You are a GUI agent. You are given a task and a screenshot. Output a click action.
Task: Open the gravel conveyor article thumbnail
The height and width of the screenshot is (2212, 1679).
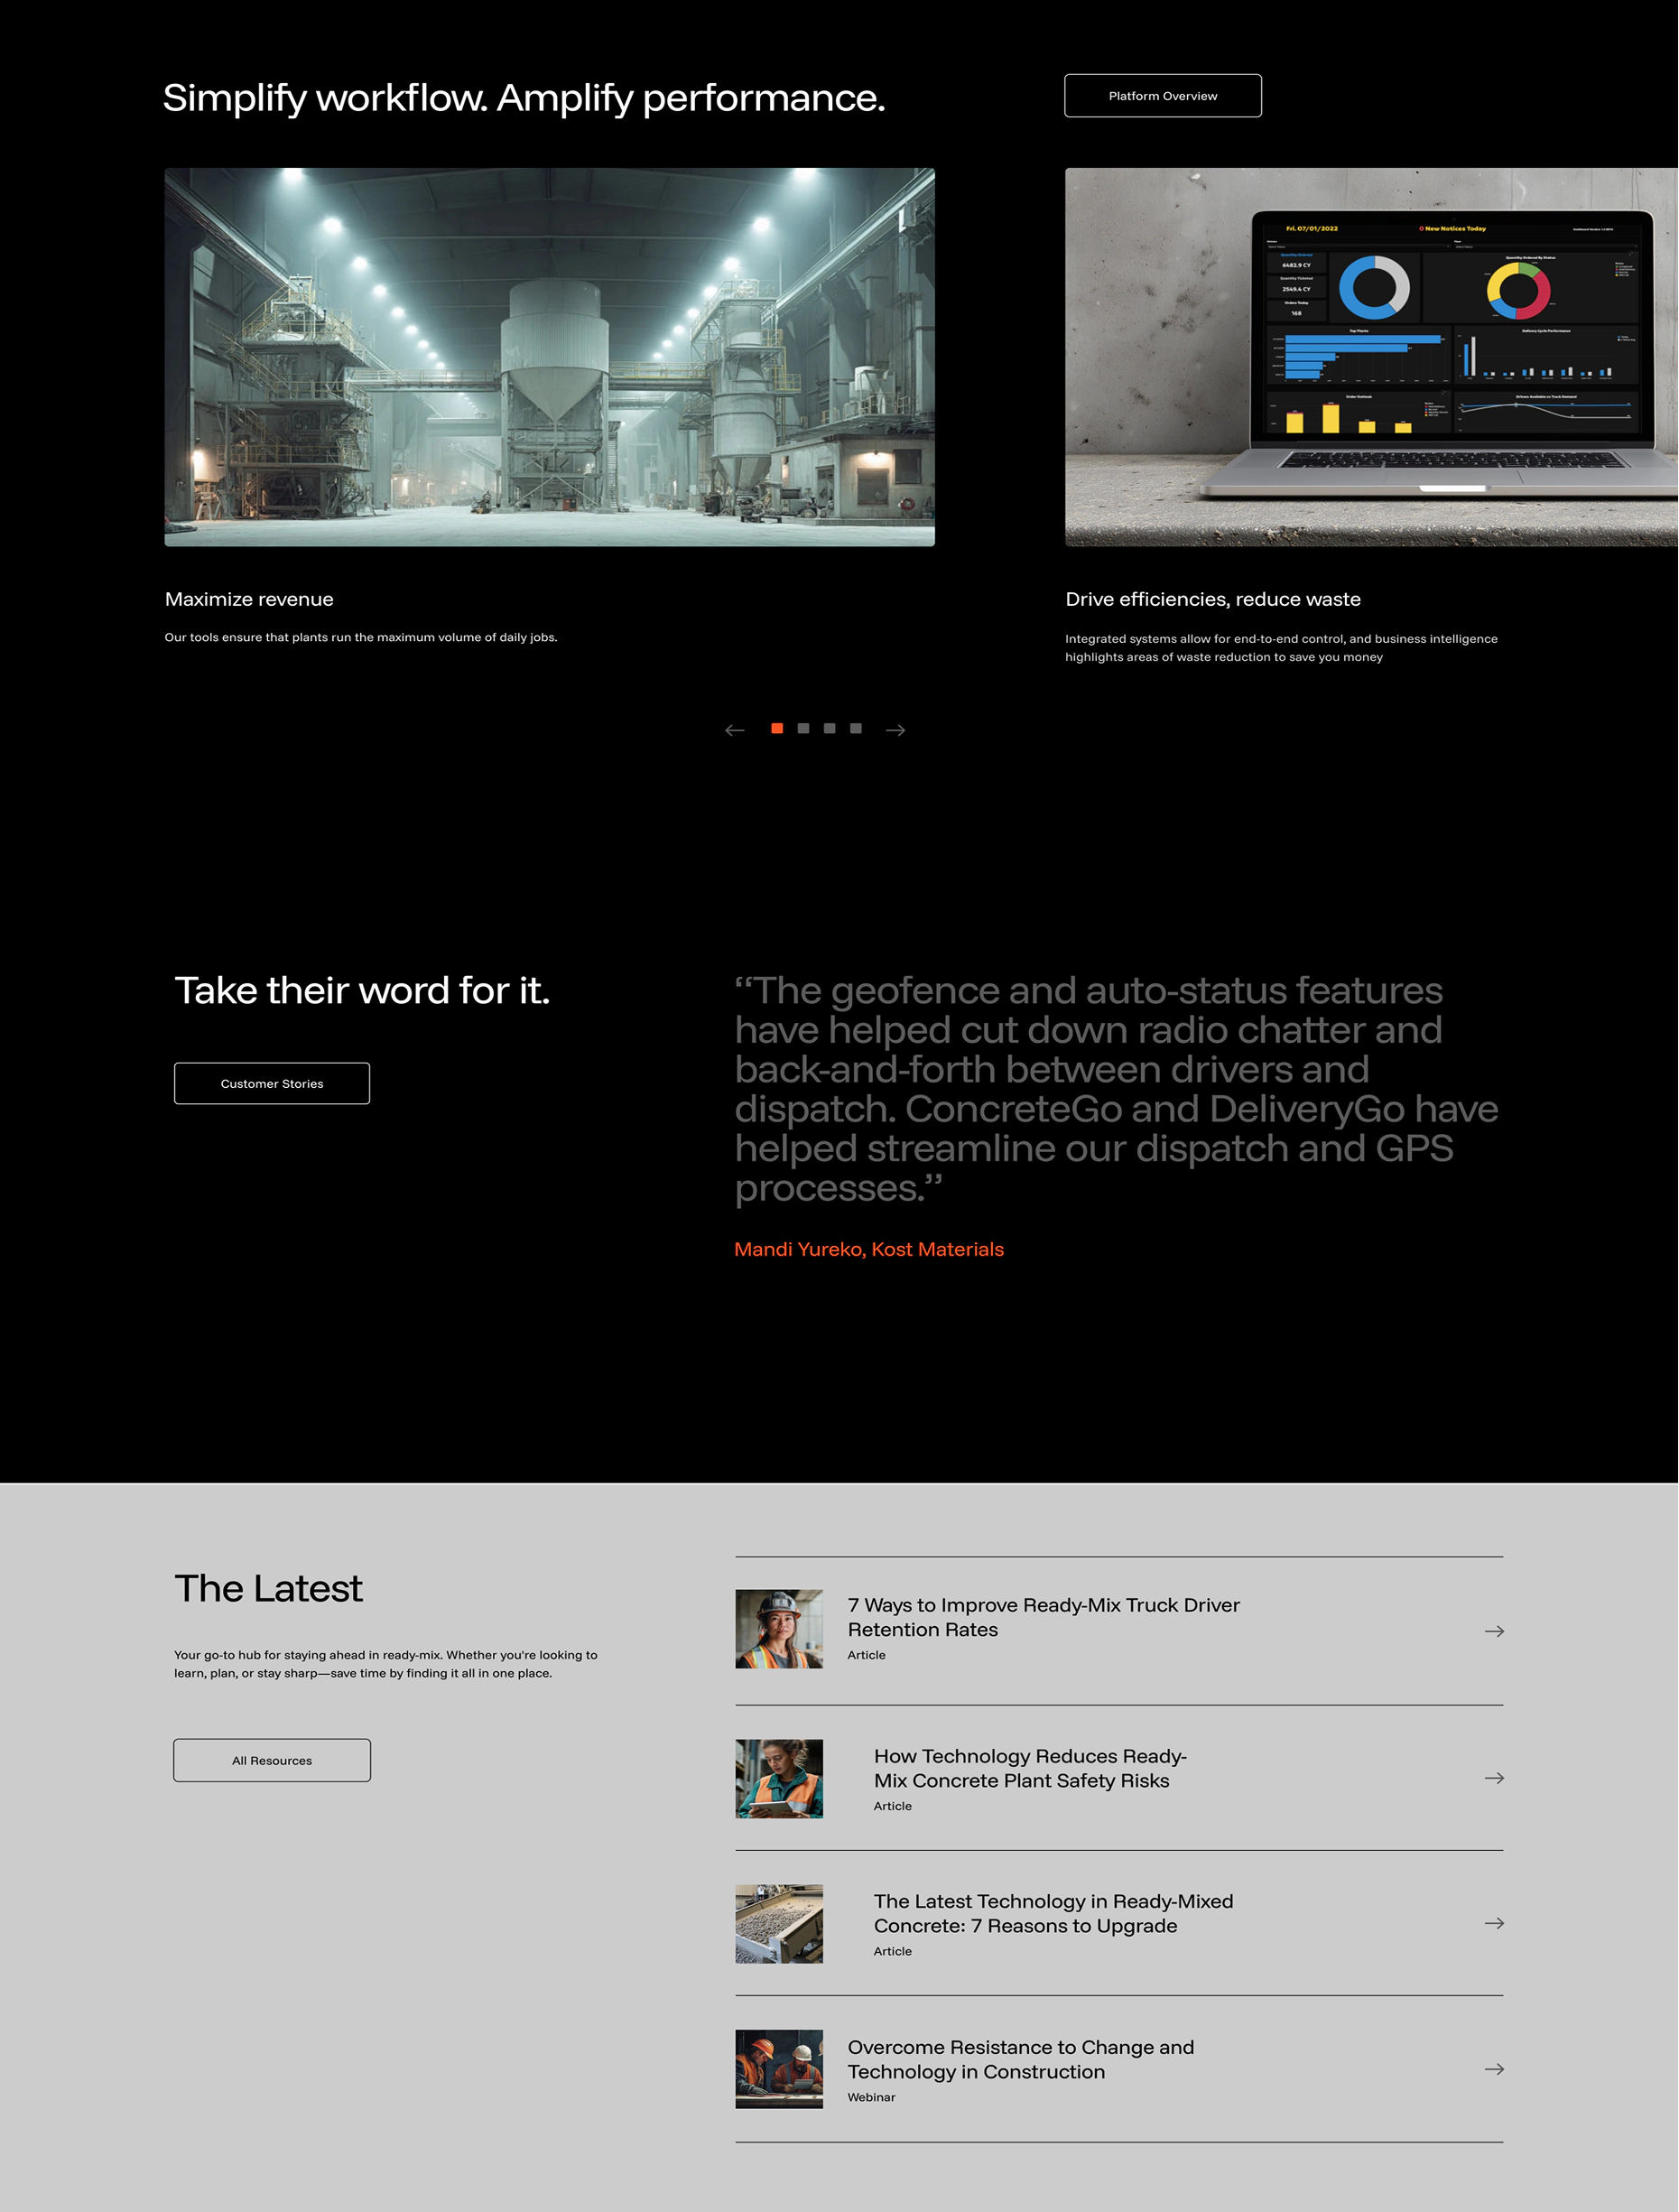pyautogui.click(x=779, y=1924)
